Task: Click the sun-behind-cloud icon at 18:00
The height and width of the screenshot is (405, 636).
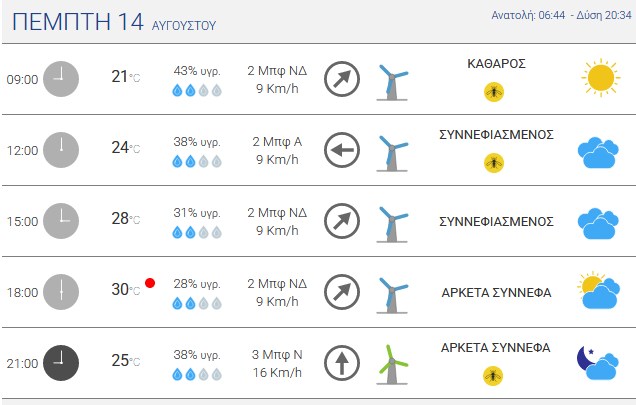Action: [599, 291]
